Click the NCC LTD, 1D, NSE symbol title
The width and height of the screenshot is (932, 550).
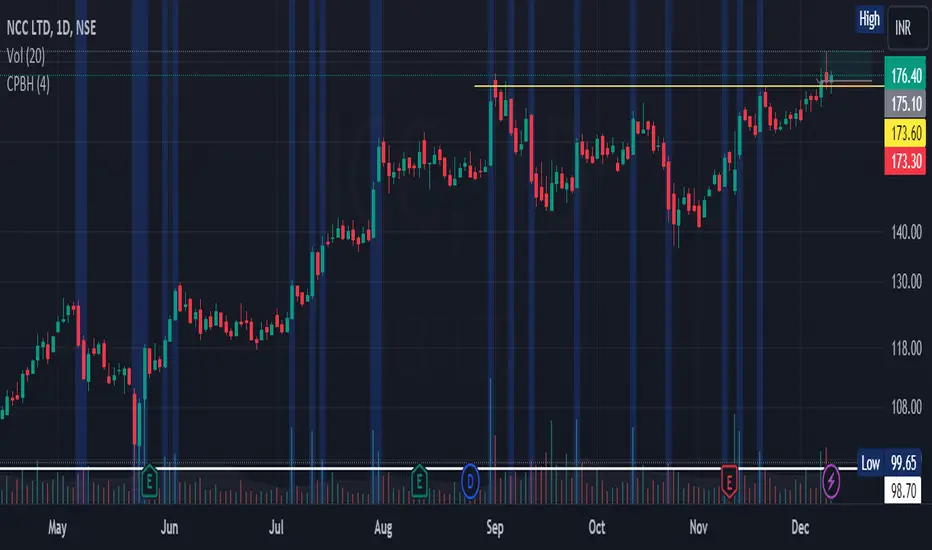(51, 27)
